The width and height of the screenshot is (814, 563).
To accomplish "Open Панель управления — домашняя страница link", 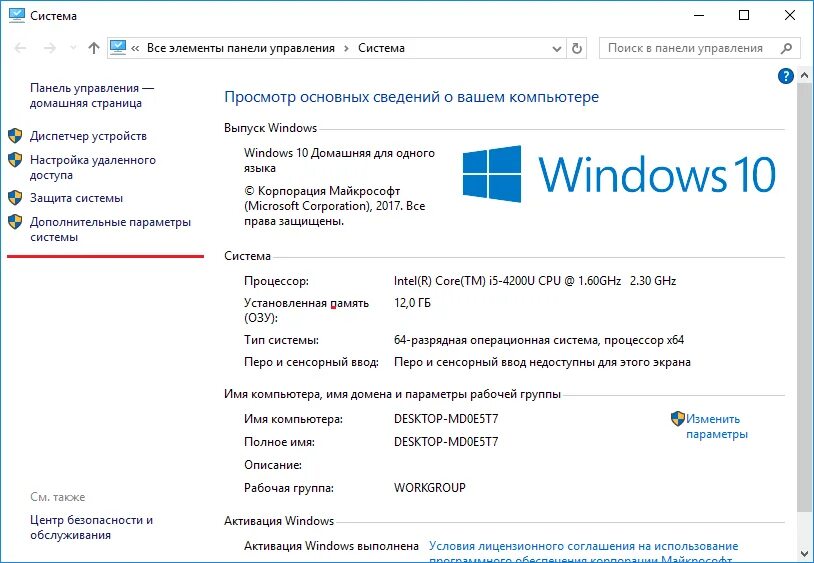I will pyautogui.click(x=92, y=95).
